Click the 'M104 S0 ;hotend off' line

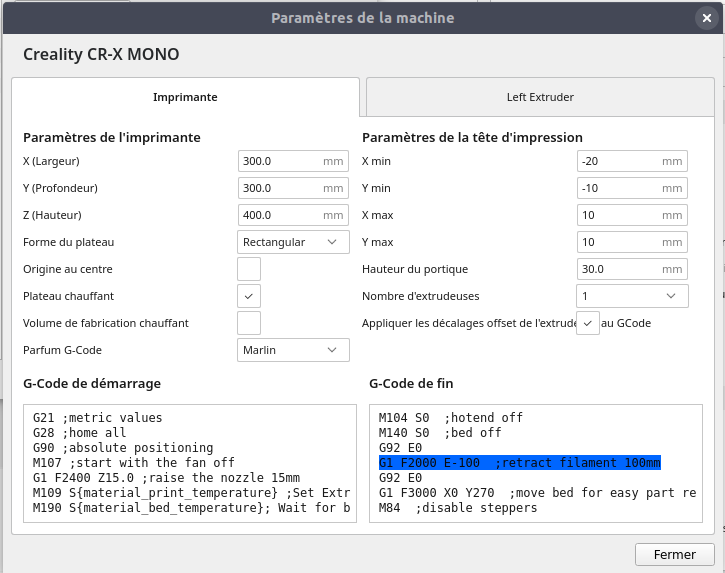451,418
